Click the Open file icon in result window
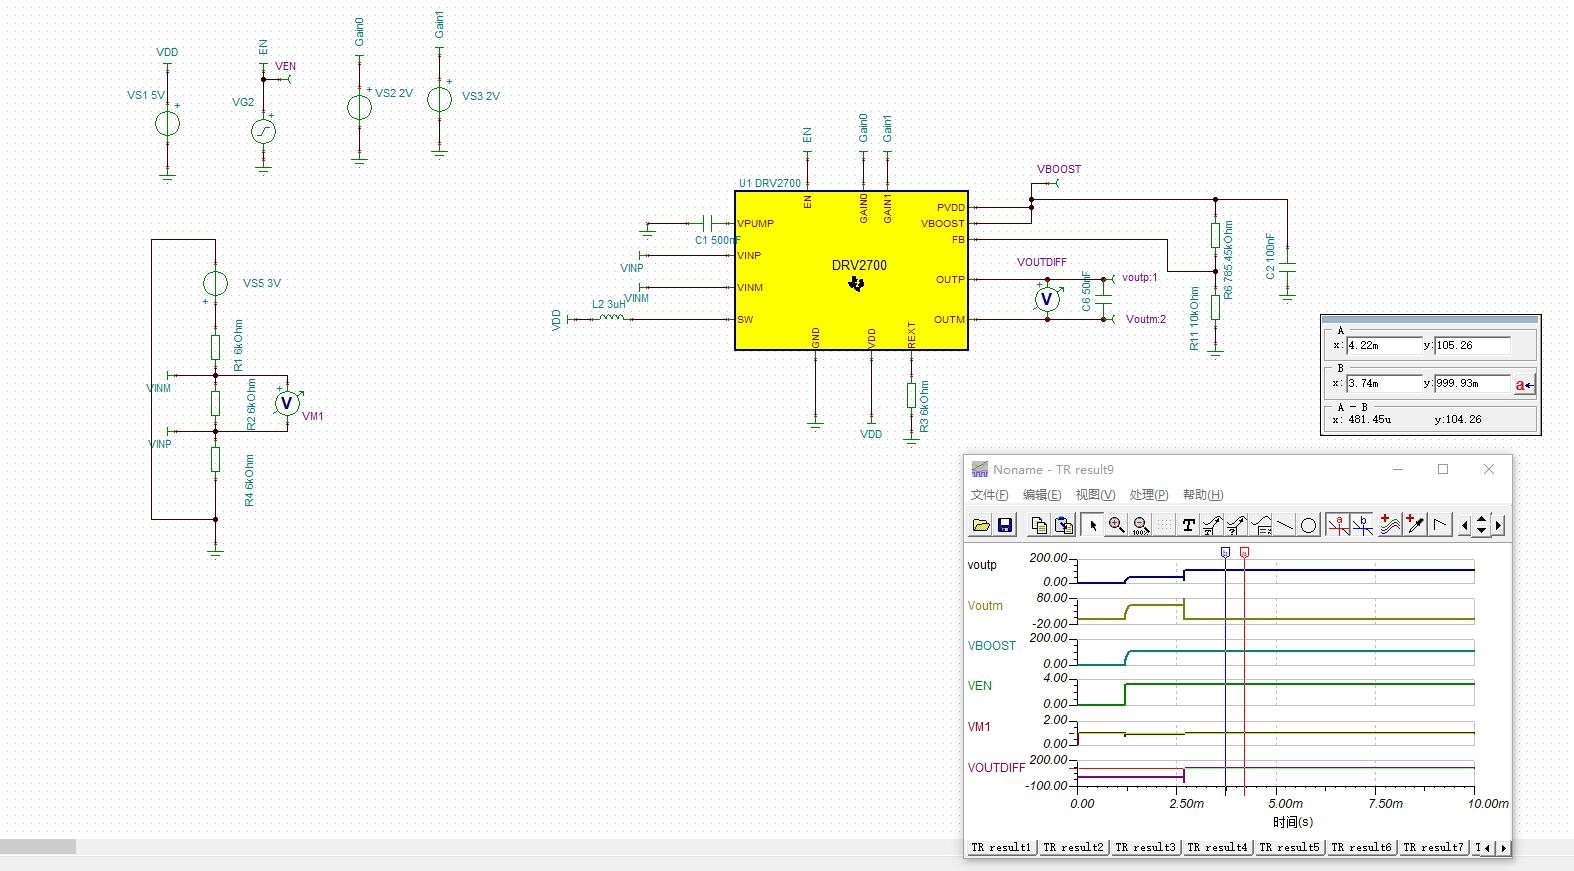1574x871 pixels. click(981, 525)
